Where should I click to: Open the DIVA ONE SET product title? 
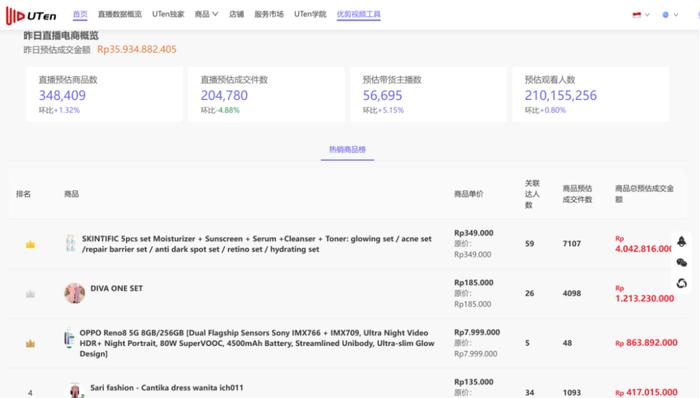coord(117,288)
